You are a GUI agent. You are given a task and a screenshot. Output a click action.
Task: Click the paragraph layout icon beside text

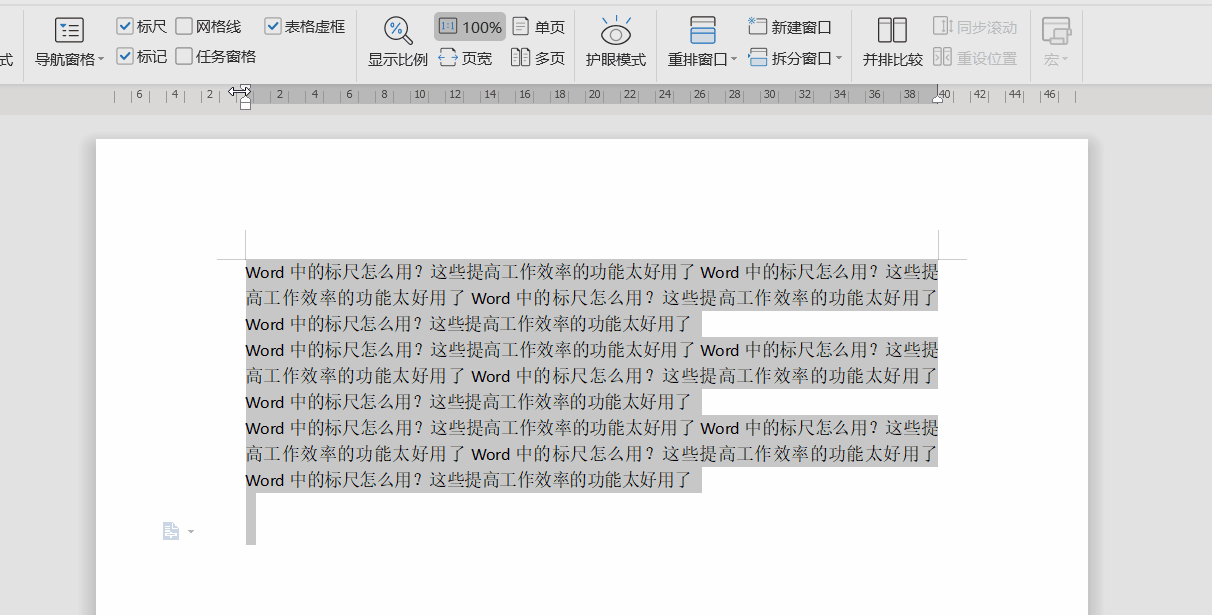pos(171,531)
